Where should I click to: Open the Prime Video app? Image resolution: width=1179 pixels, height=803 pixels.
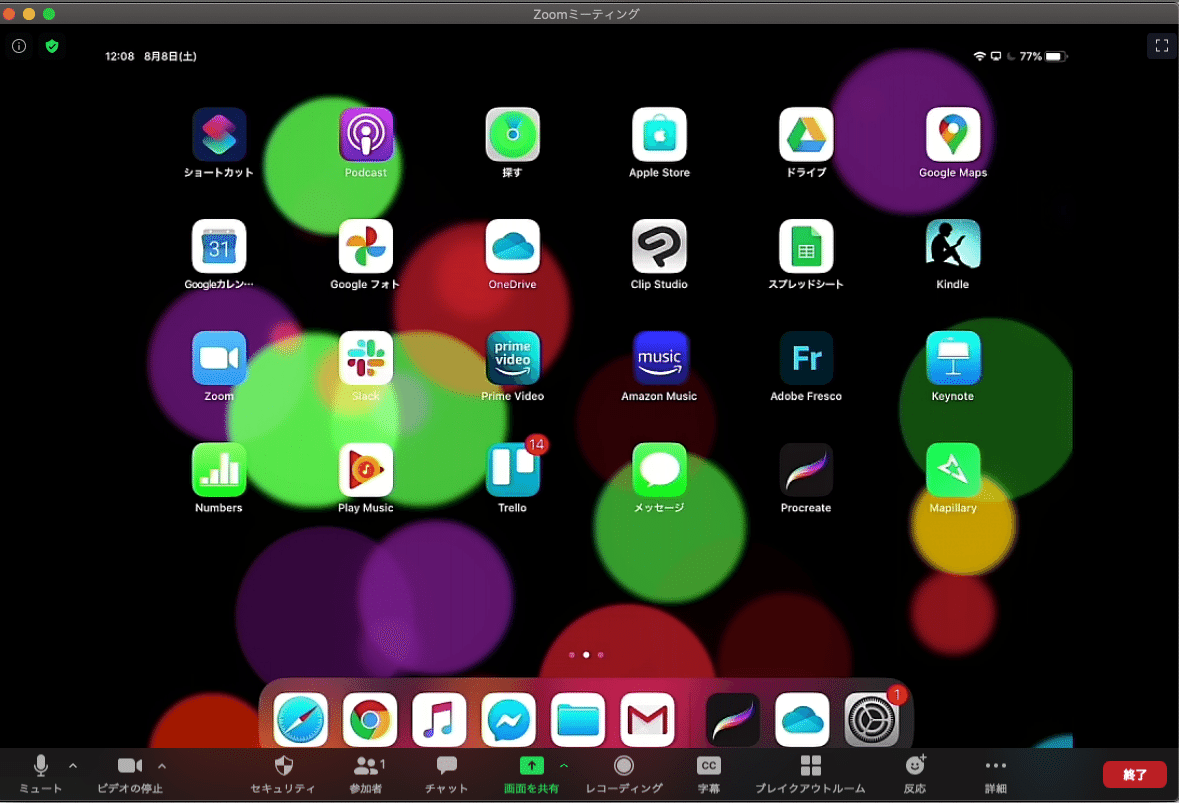click(x=512, y=359)
